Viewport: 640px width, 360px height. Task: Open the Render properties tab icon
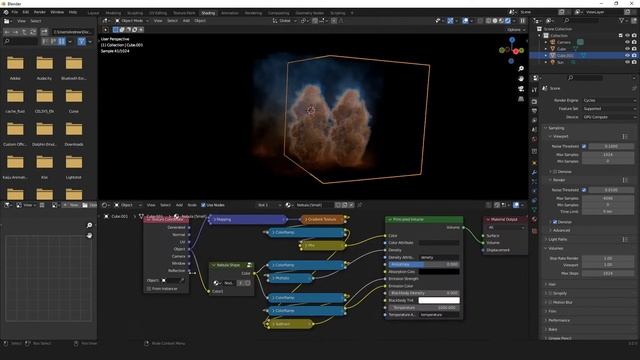point(534,101)
